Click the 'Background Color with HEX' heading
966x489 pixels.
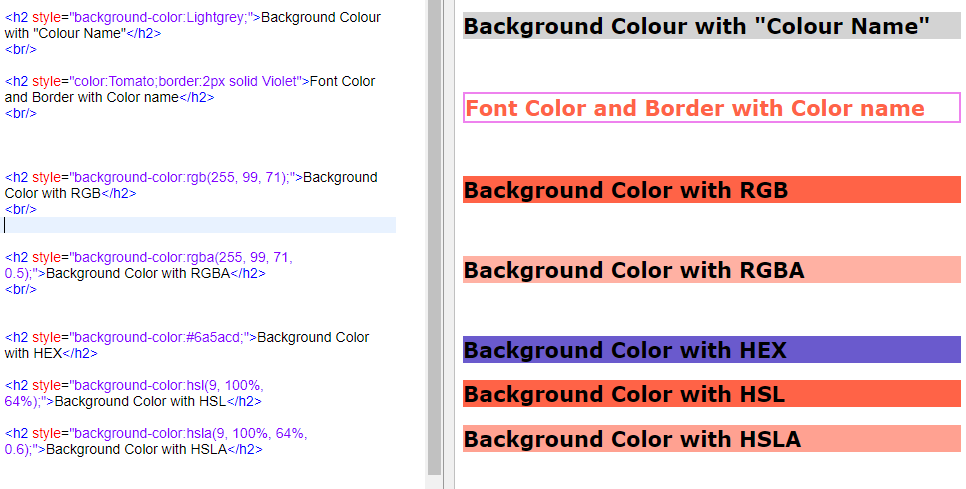[712, 350]
